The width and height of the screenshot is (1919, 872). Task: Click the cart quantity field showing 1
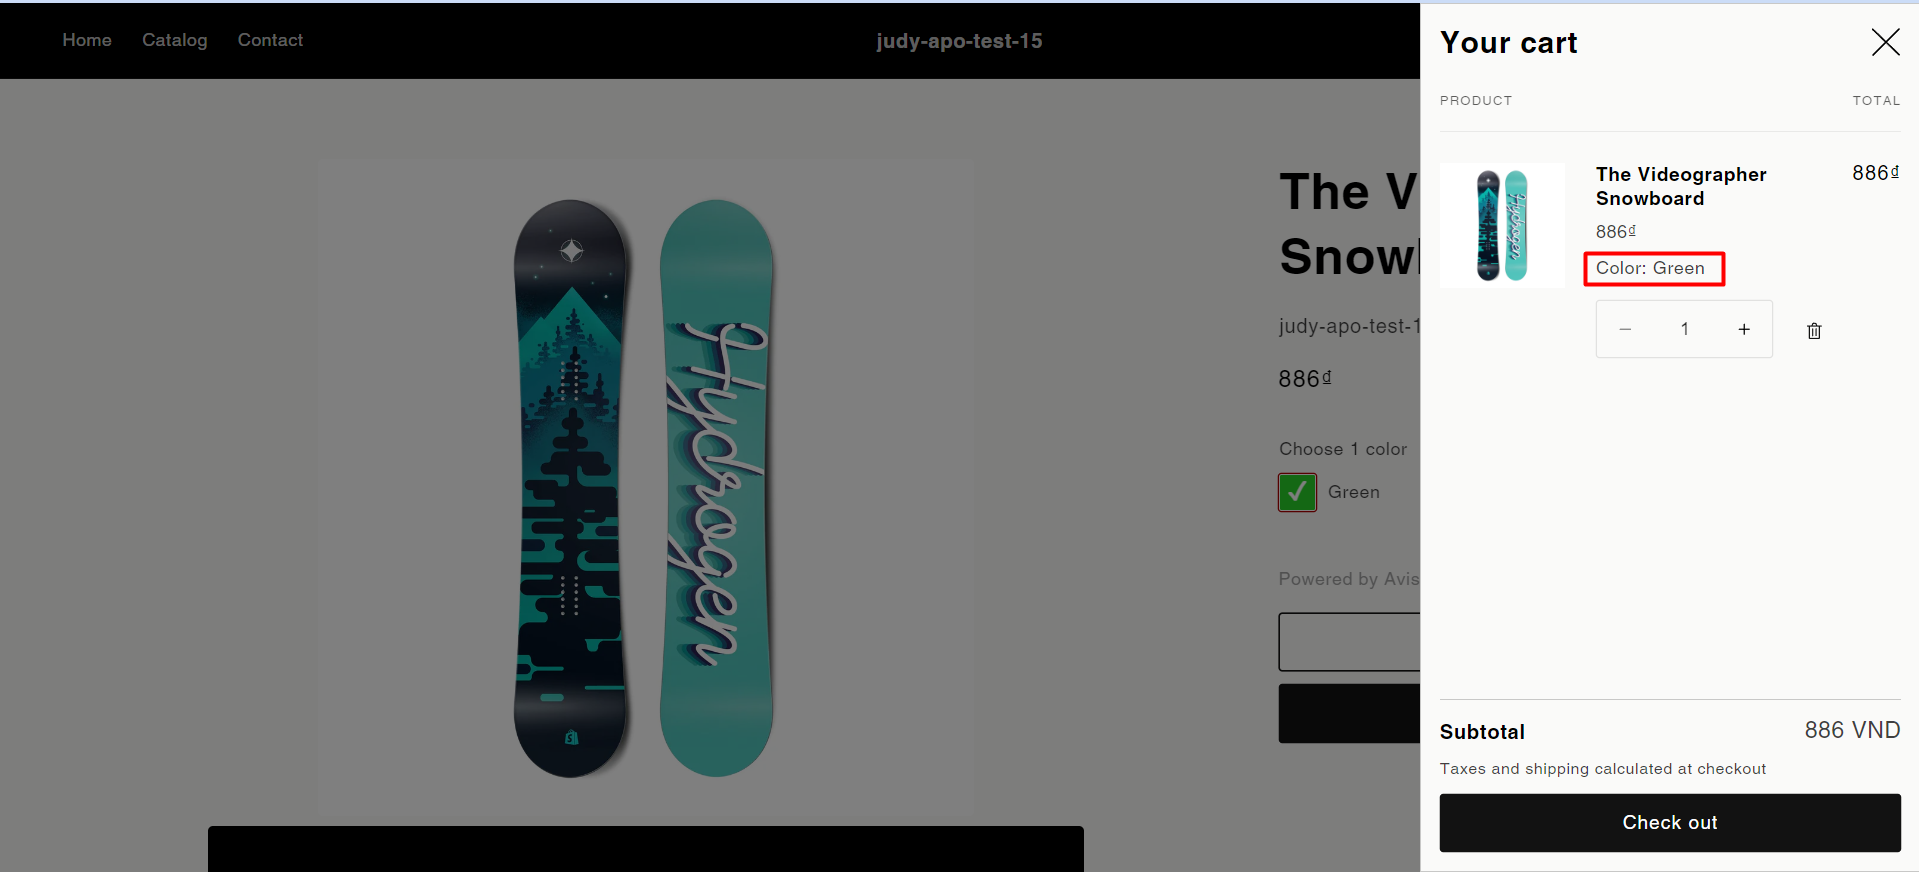(x=1684, y=329)
